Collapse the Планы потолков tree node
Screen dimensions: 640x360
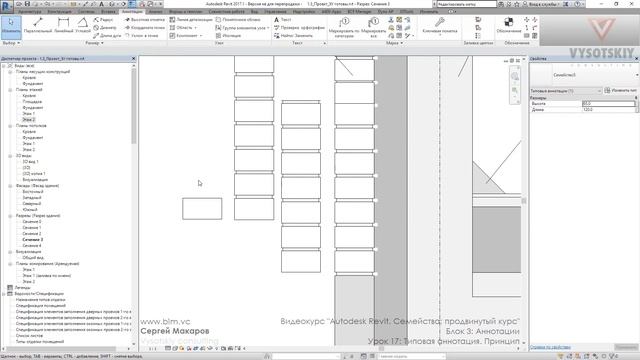tap(10, 126)
